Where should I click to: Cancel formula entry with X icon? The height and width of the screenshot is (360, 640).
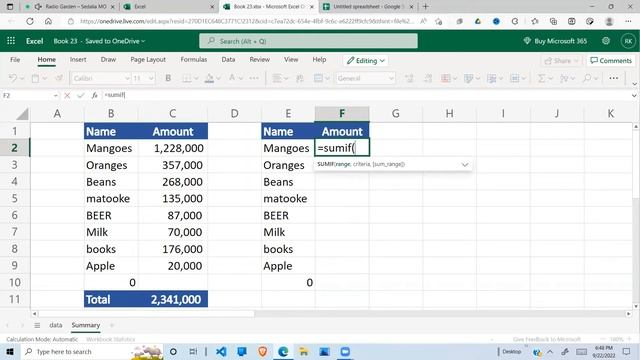(x=67, y=95)
